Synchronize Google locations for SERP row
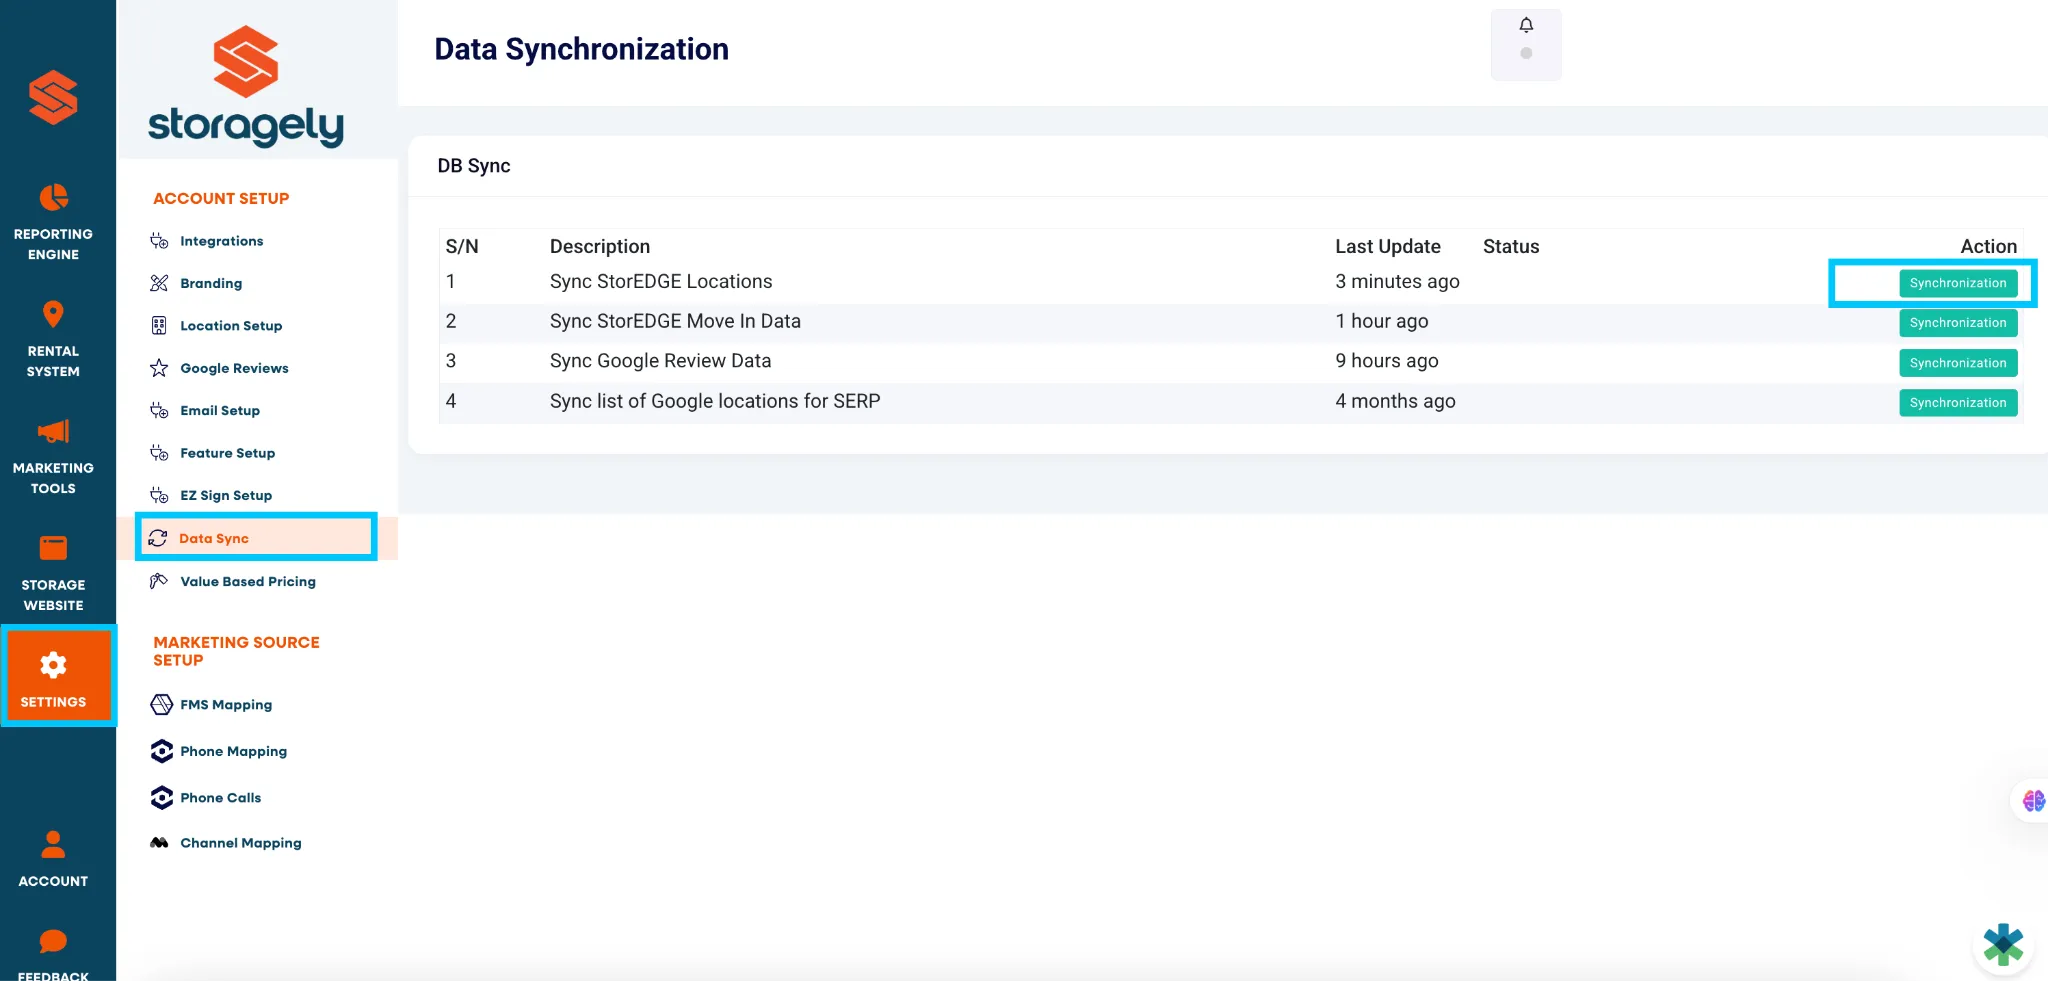Screen dimensions: 2048x981 [x=1958, y=403]
